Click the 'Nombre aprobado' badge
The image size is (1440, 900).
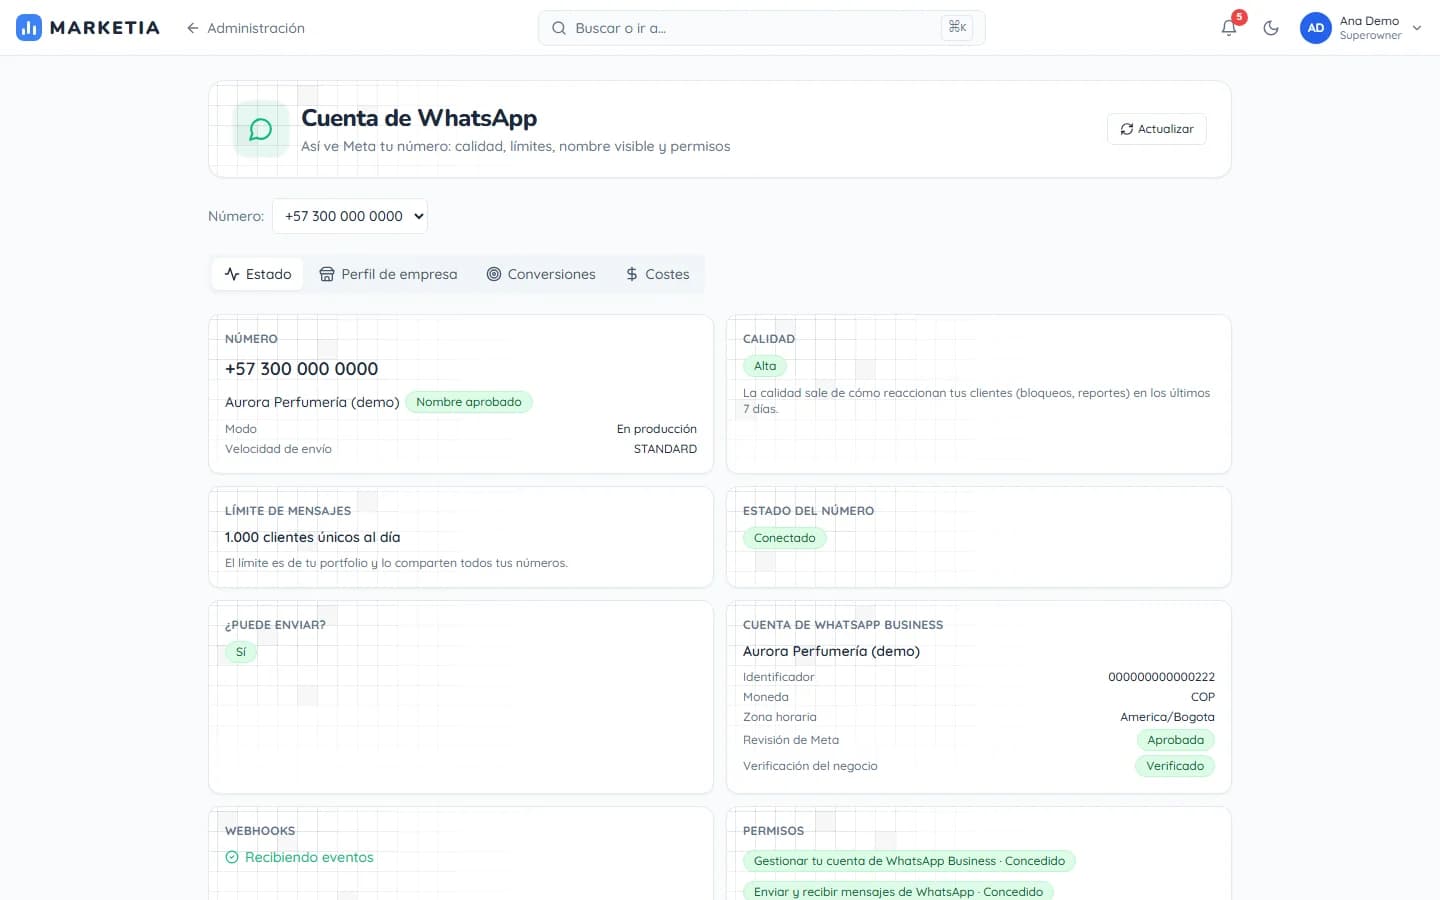point(469,402)
